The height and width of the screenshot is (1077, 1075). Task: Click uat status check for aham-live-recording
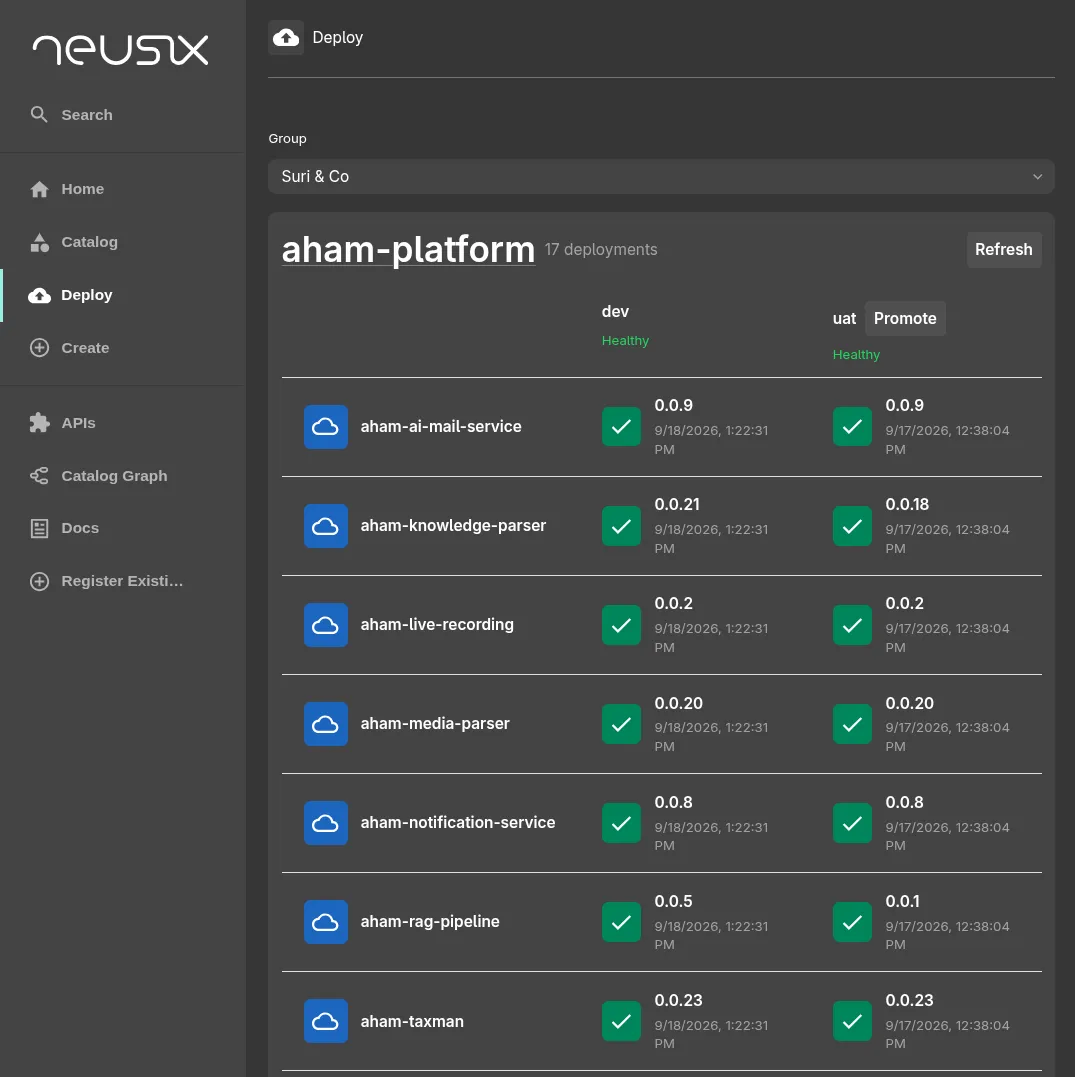tap(852, 625)
